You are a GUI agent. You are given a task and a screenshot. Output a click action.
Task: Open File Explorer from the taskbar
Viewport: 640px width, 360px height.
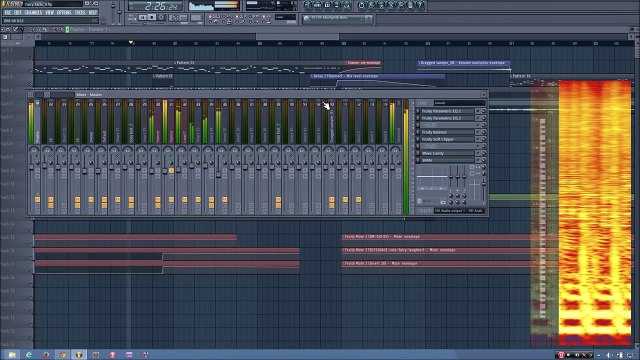[x=11, y=355]
